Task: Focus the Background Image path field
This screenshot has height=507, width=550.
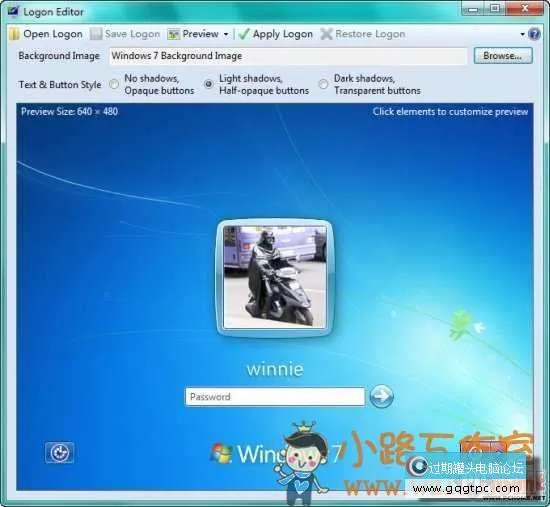Action: [288, 56]
